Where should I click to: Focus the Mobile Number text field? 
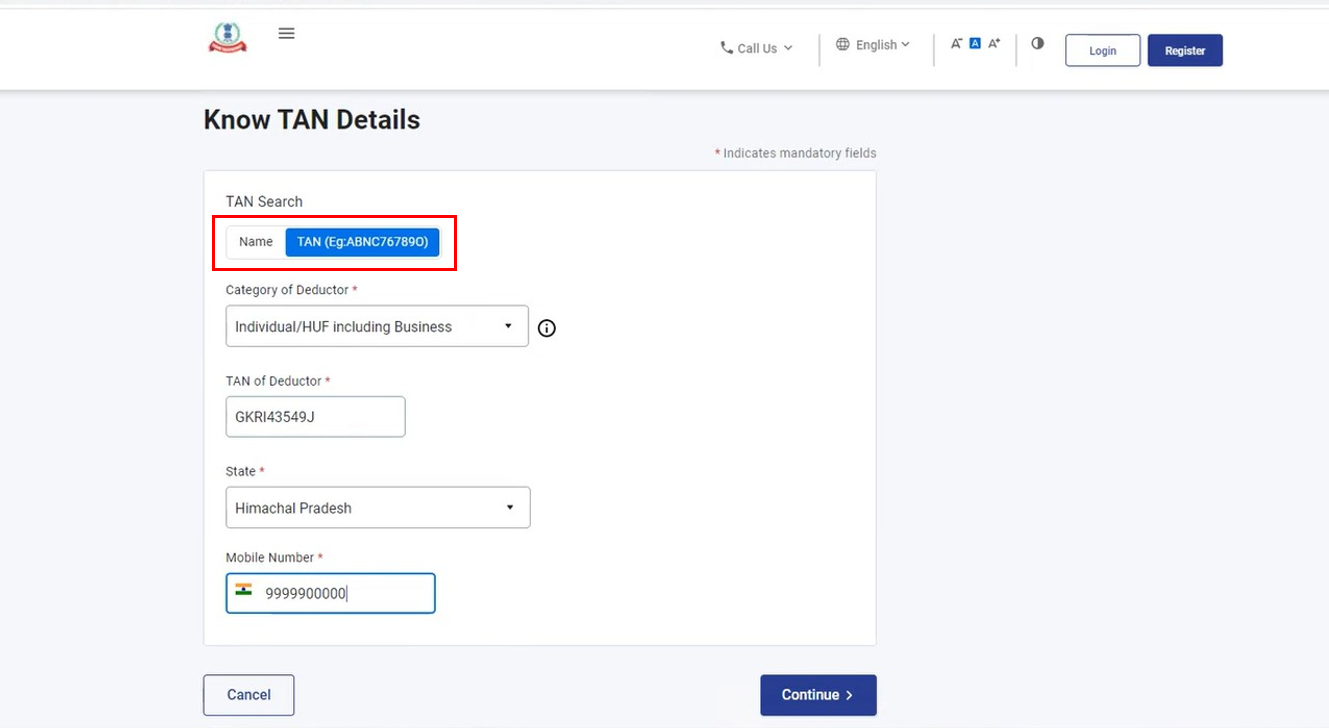[x=345, y=593]
